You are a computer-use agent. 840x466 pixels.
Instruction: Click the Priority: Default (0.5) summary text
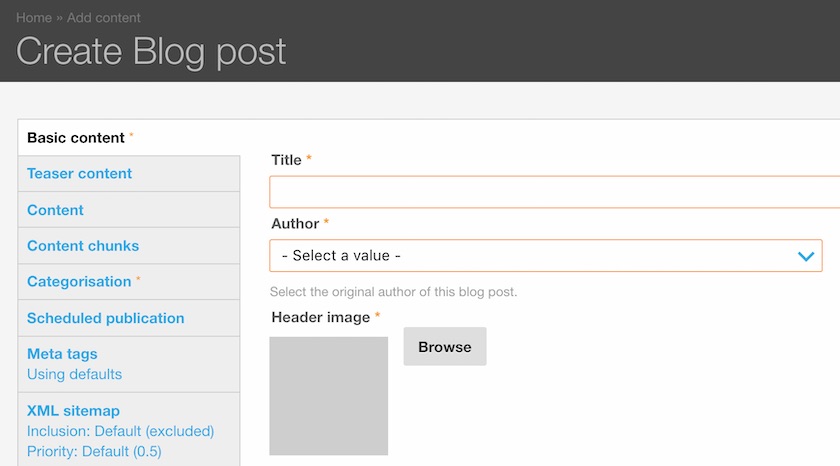click(x=94, y=452)
